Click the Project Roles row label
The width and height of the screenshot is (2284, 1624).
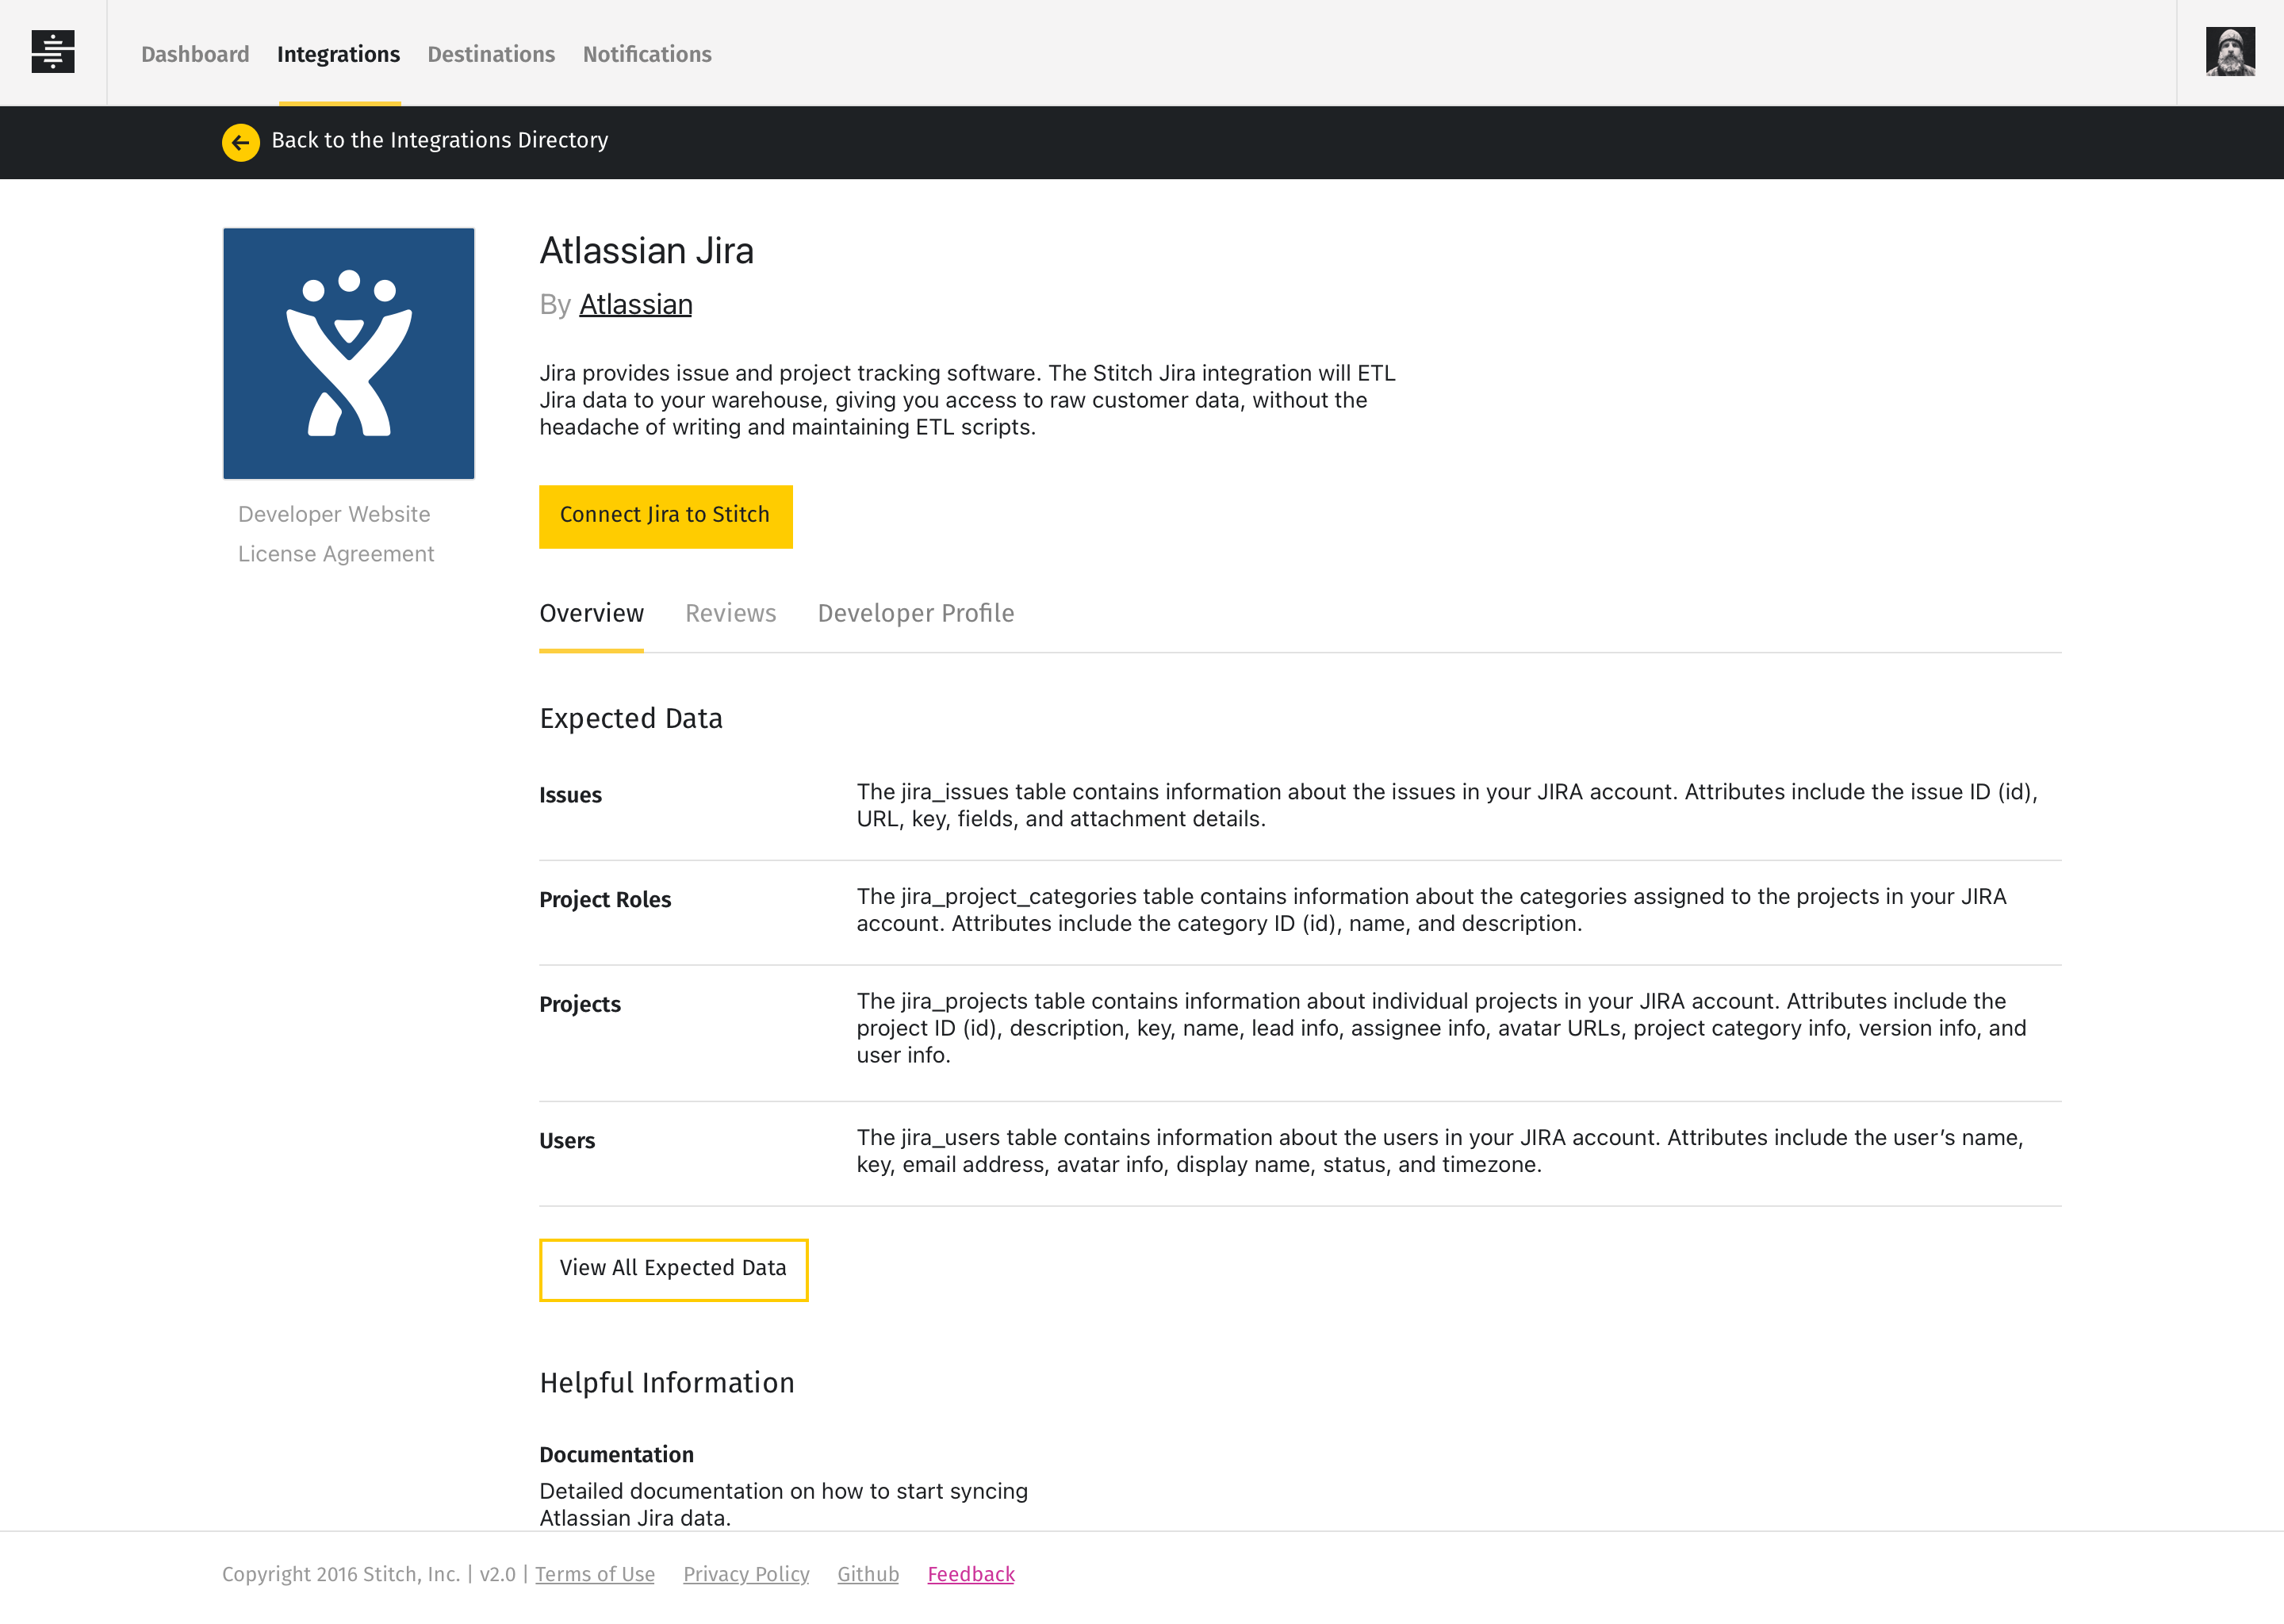click(x=605, y=900)
